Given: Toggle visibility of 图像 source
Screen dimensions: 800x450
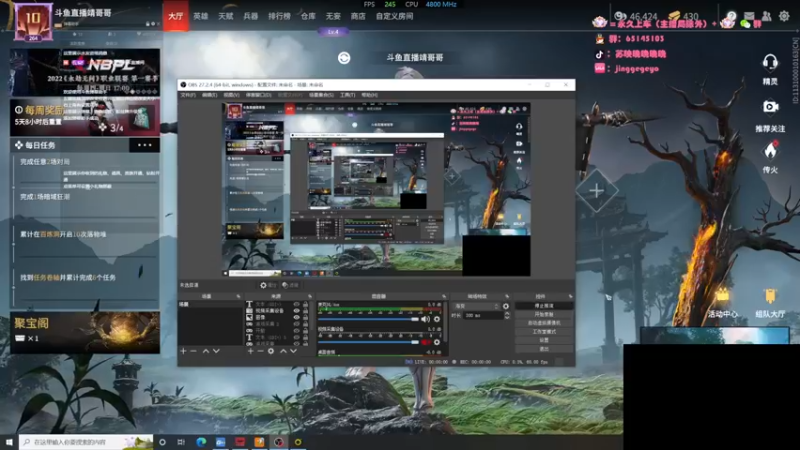Looking at the screenshot, I should click(x=296, y=317).
